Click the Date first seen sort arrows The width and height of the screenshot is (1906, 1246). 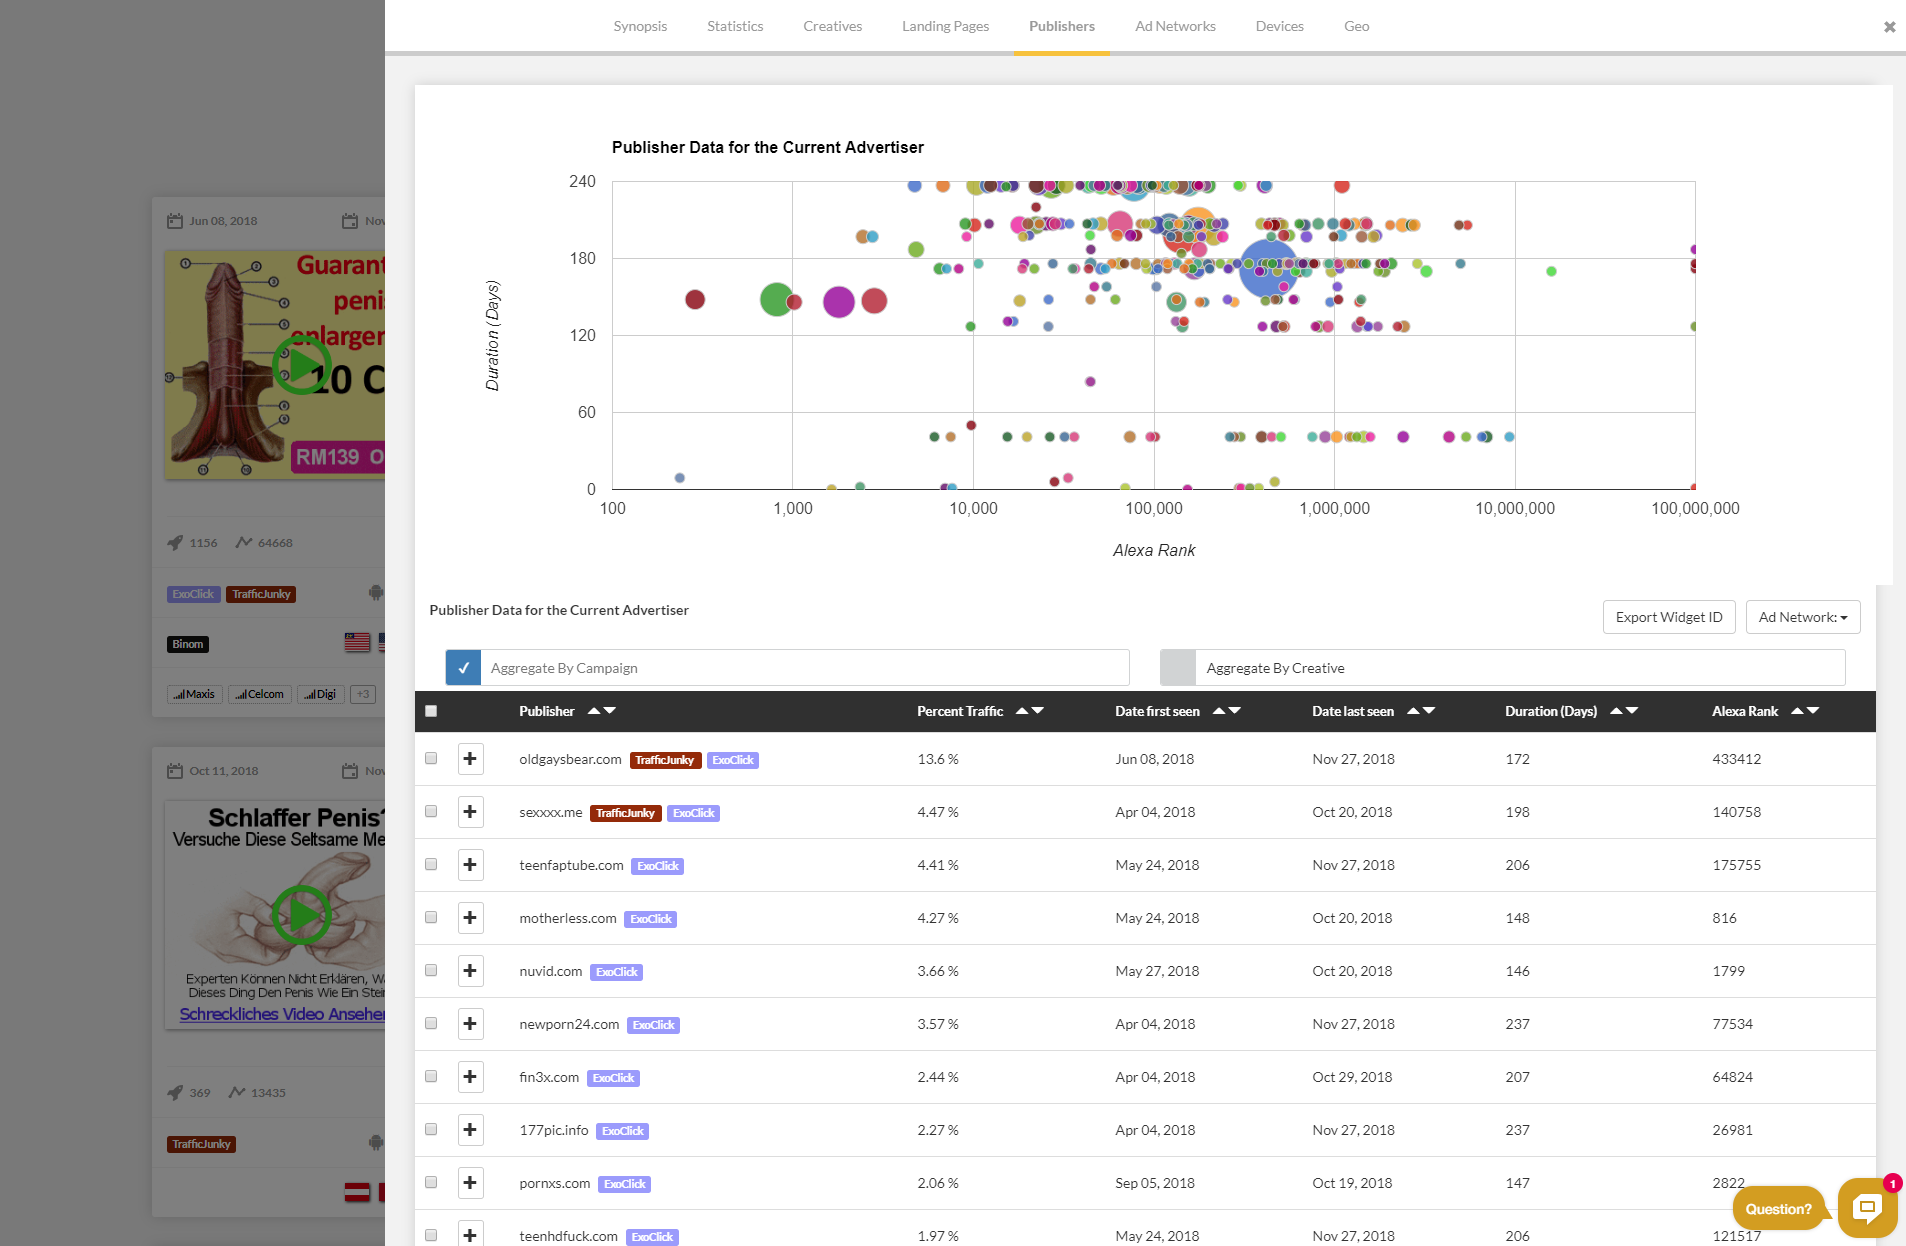1226,711
